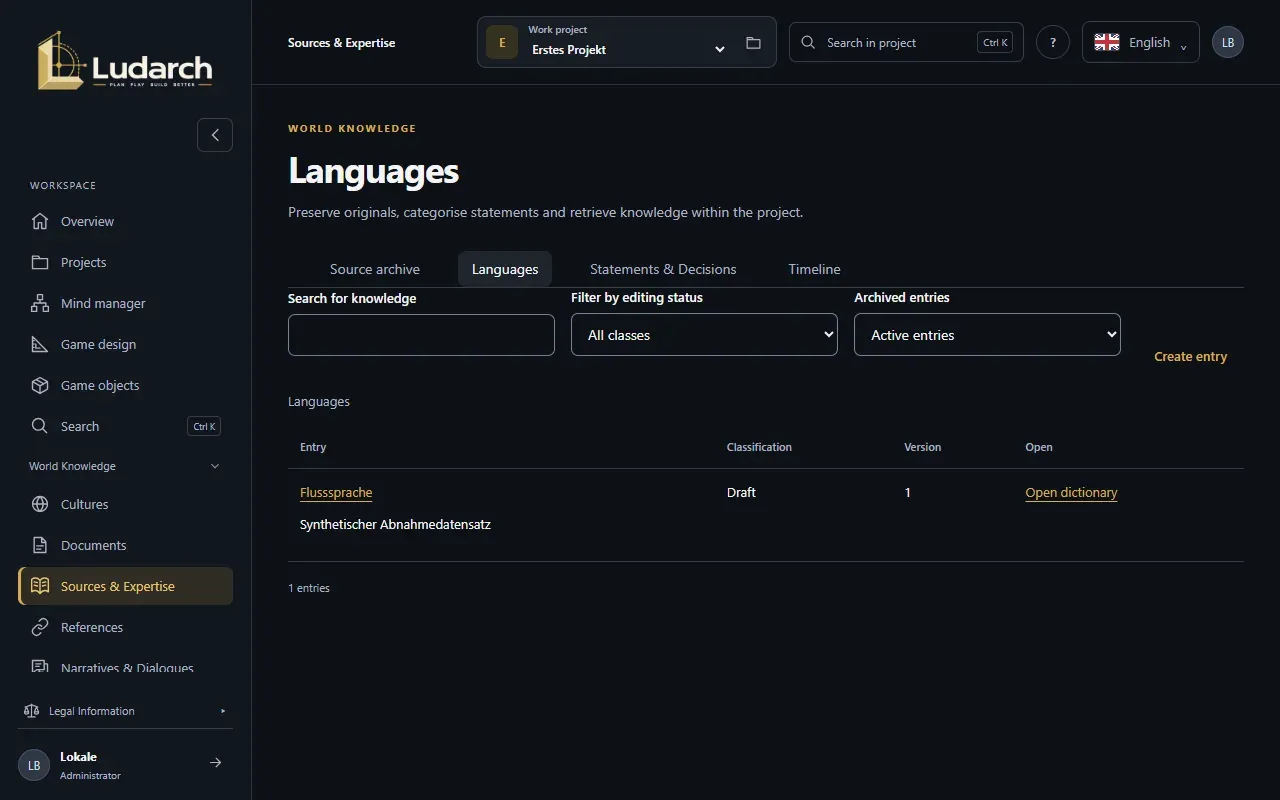
Task: Open the Flusssprache entry link
Action: click(x=336, y=492)
